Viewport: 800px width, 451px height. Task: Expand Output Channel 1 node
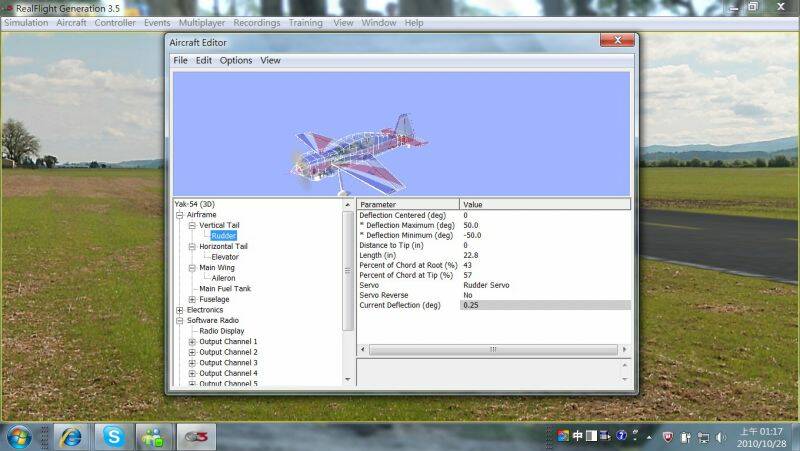192,342
